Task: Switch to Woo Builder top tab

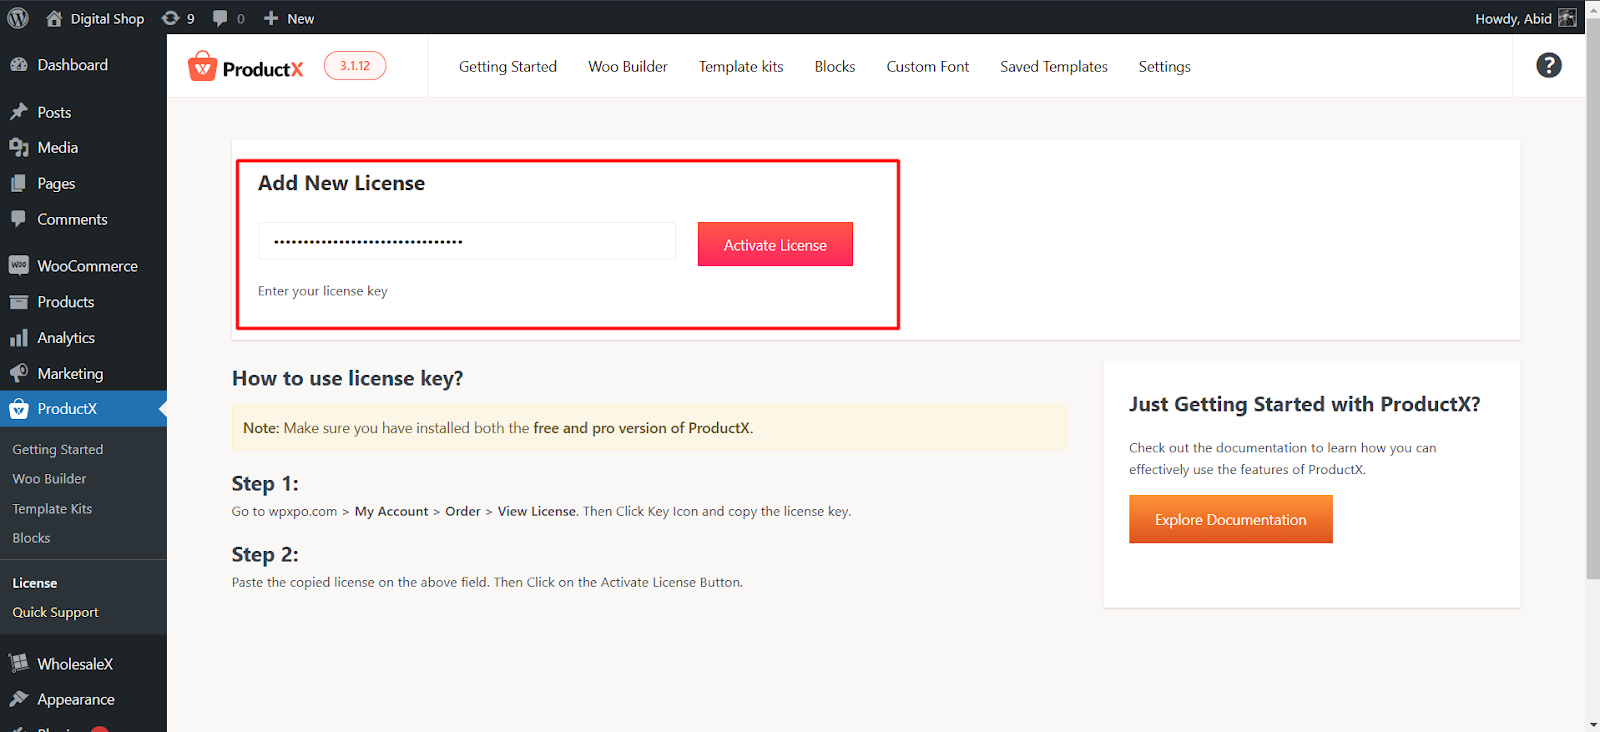Action: pos(628,67)
